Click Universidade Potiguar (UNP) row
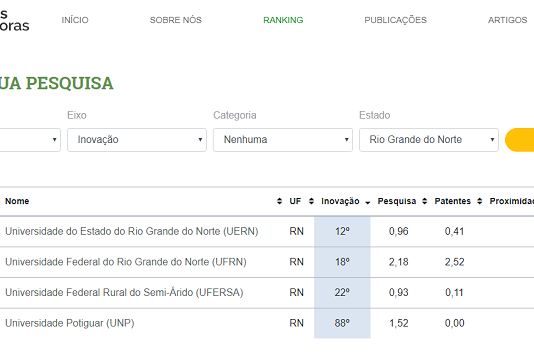The width and height of the screenshot is (534, 364). (267, 323)
